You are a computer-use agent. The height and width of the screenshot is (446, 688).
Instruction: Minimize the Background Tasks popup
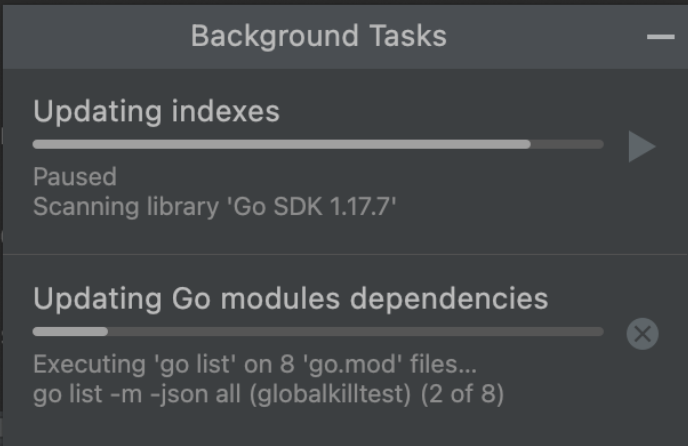point(660,37)
